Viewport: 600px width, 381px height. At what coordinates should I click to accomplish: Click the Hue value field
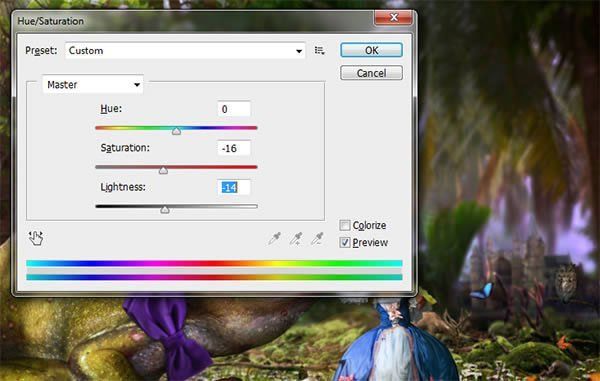click(x=234, y=109)
